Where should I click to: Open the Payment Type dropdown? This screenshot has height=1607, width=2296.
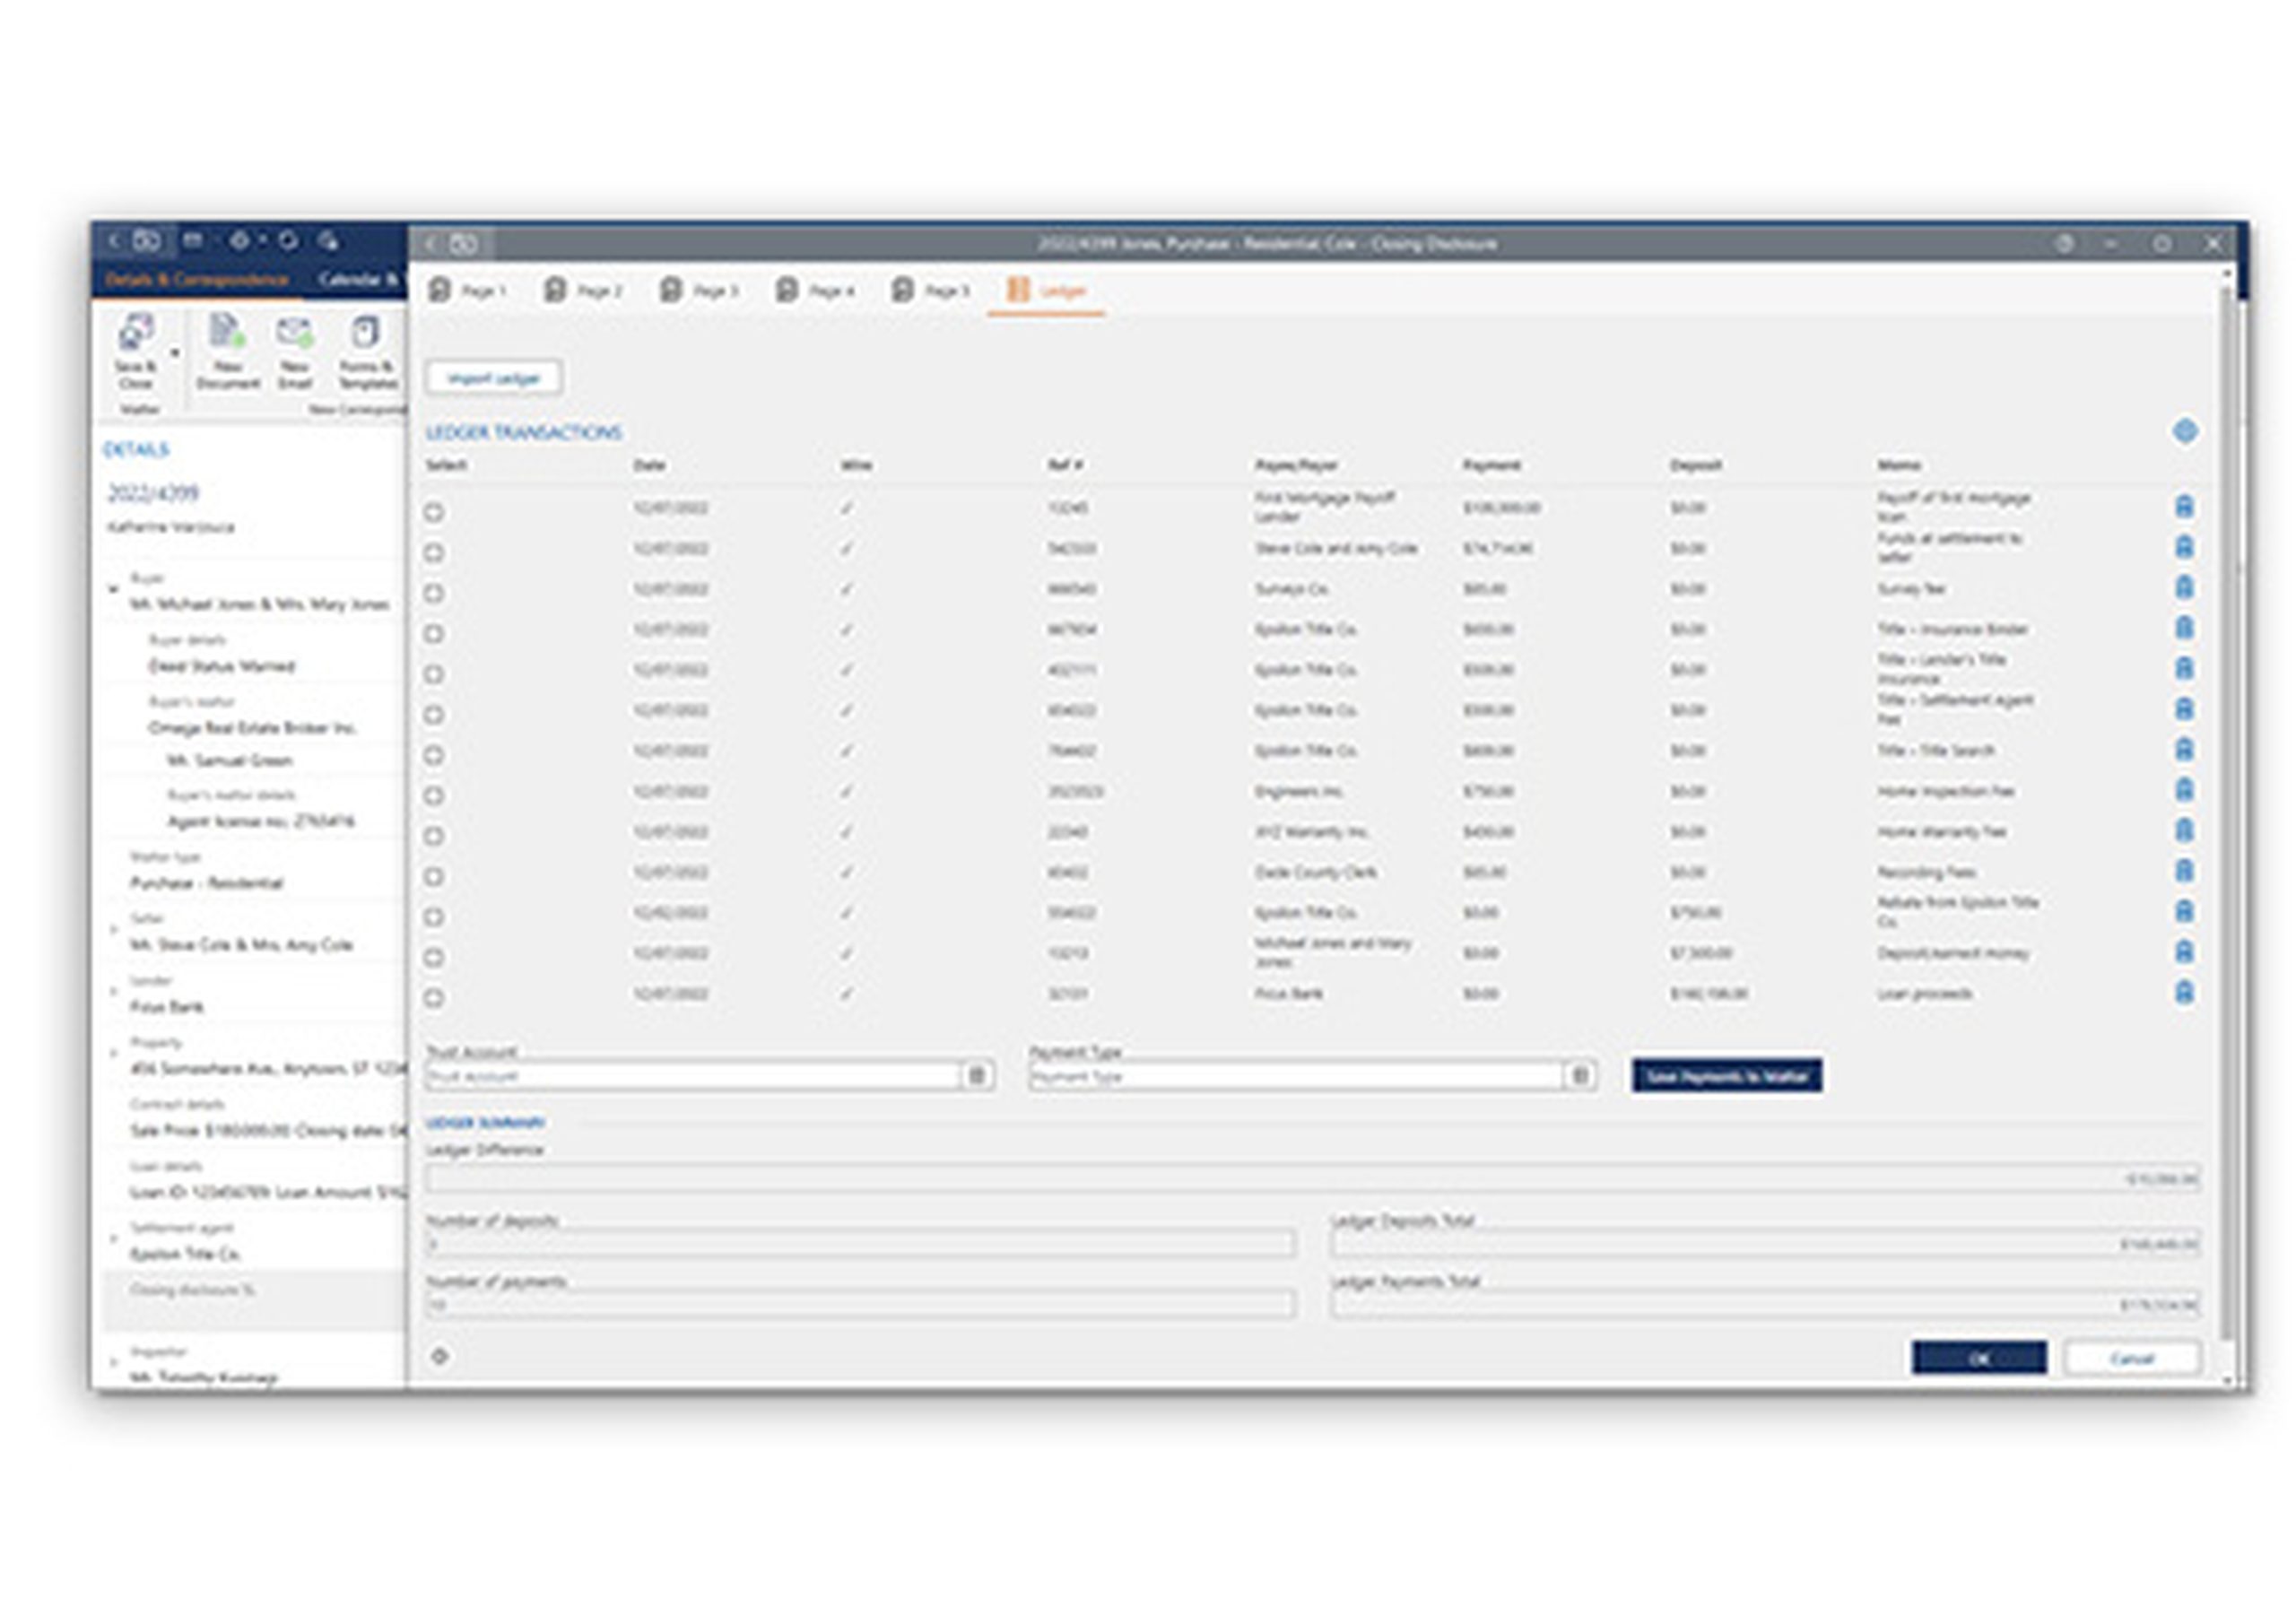[x=1580, y=1076]
